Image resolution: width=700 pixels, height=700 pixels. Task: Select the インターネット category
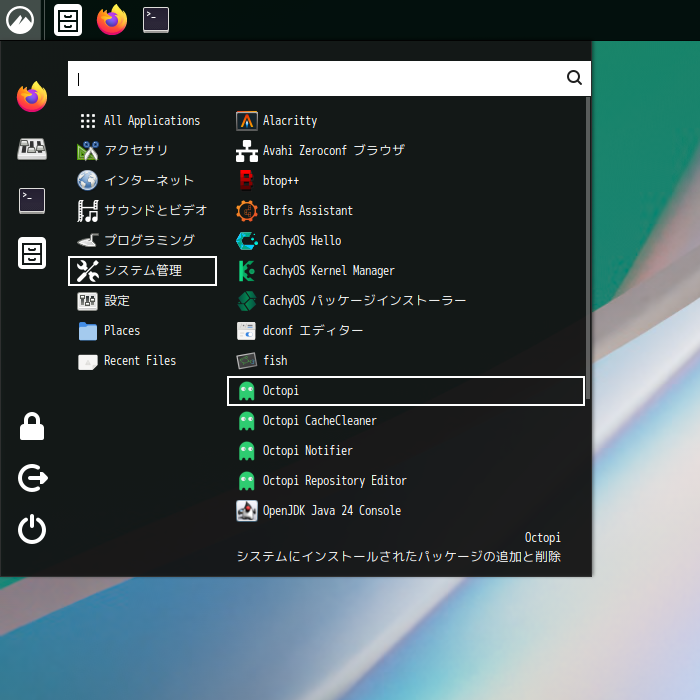tap(142, 180)
